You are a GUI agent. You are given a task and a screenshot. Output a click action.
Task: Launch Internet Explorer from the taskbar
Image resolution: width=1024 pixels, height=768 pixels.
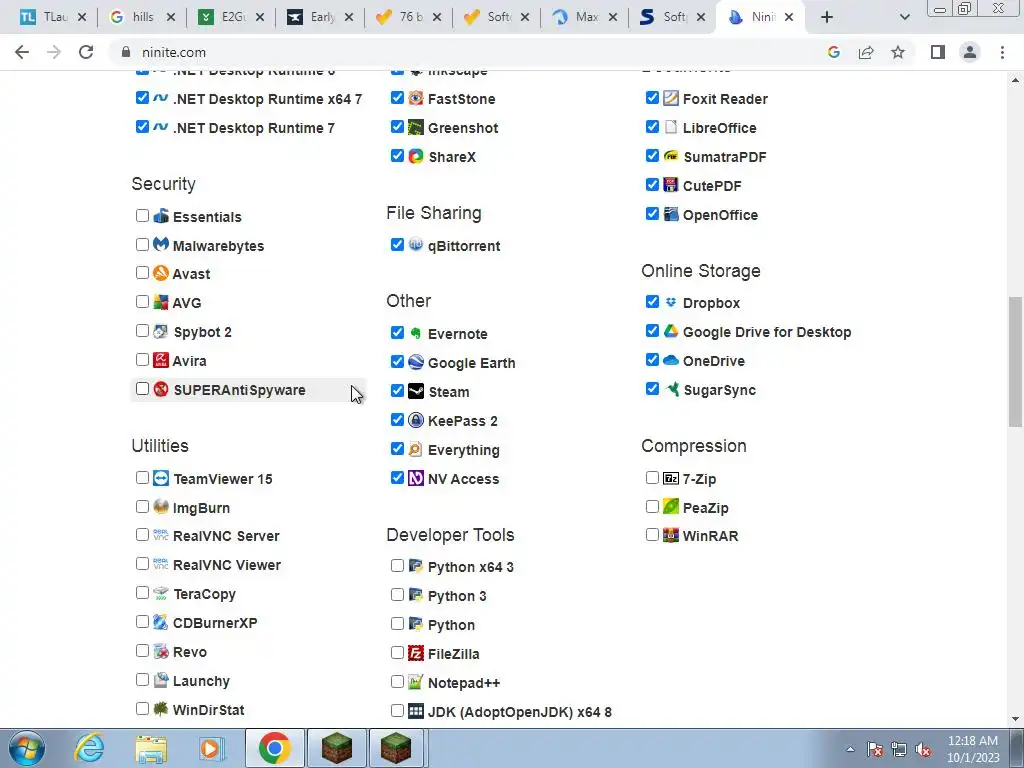(x=89, y=748)
